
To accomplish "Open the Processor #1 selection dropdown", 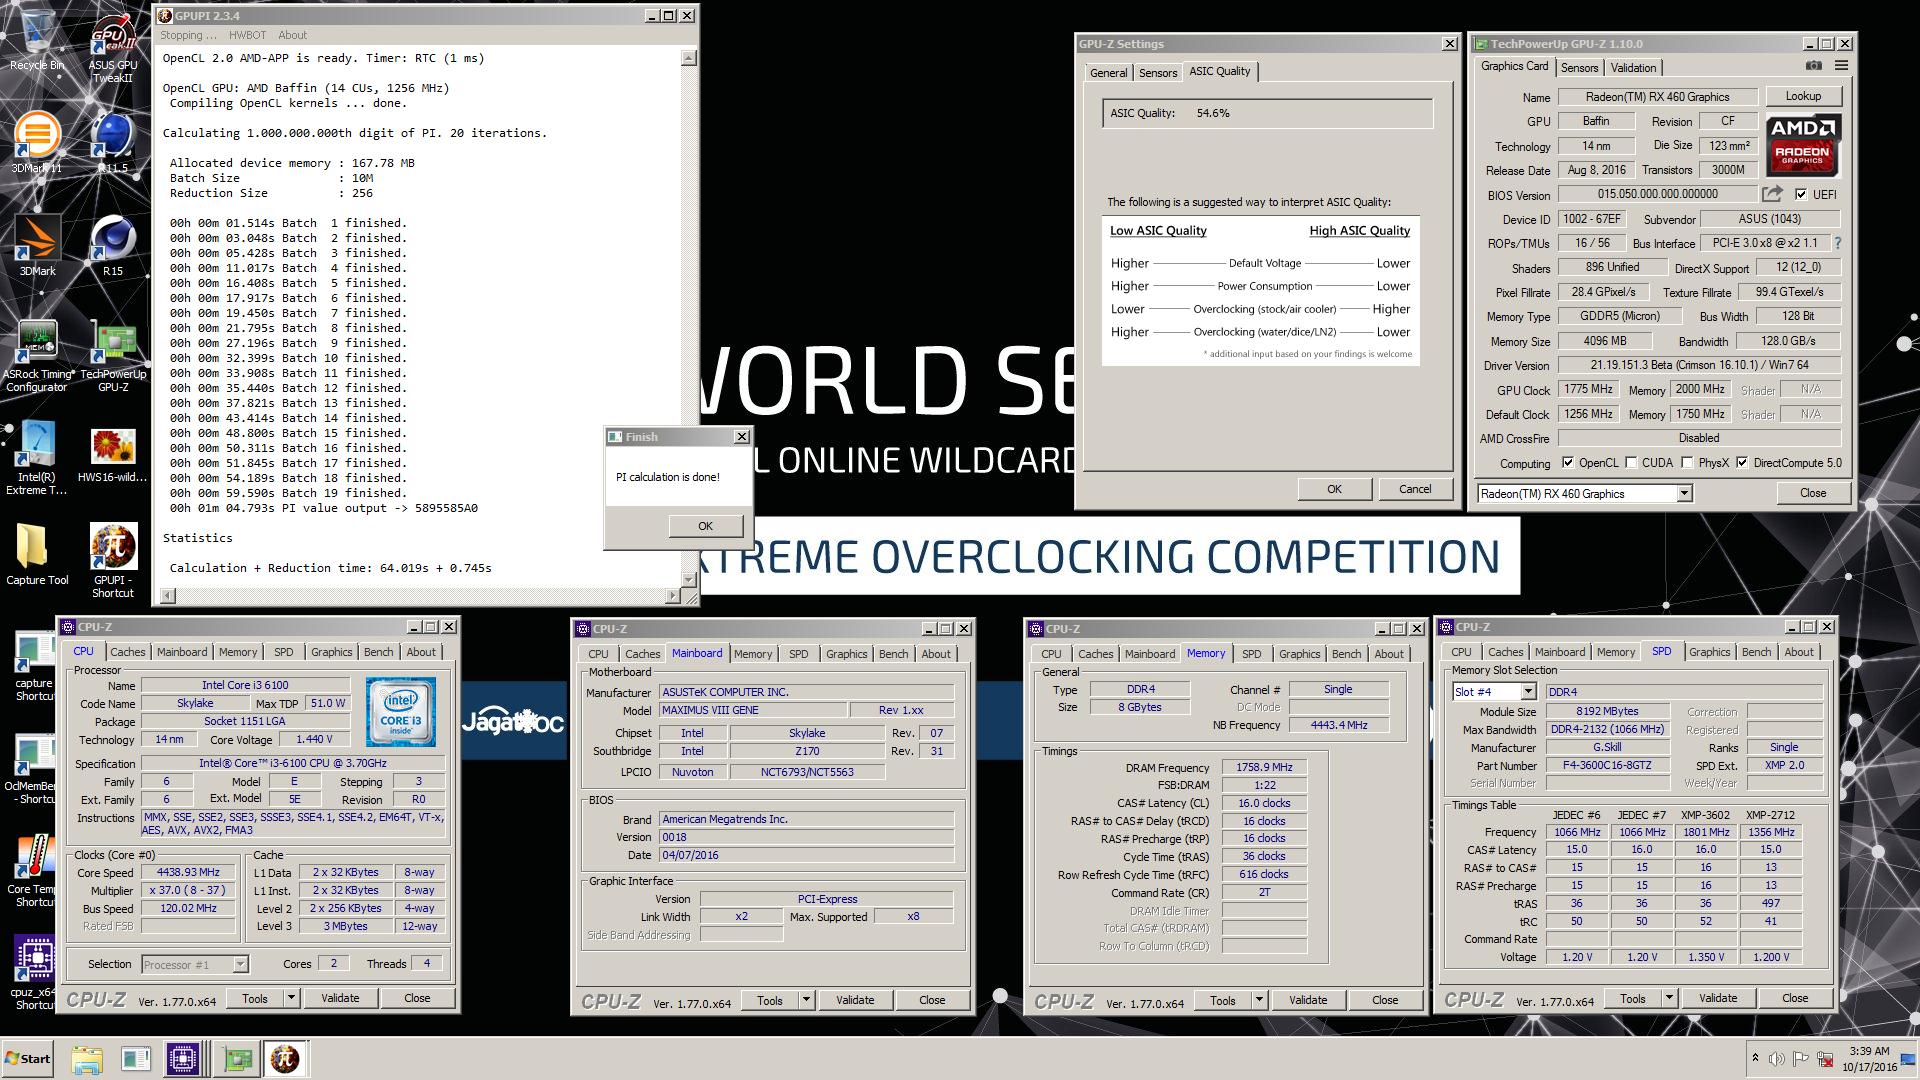I will point(240,964).
